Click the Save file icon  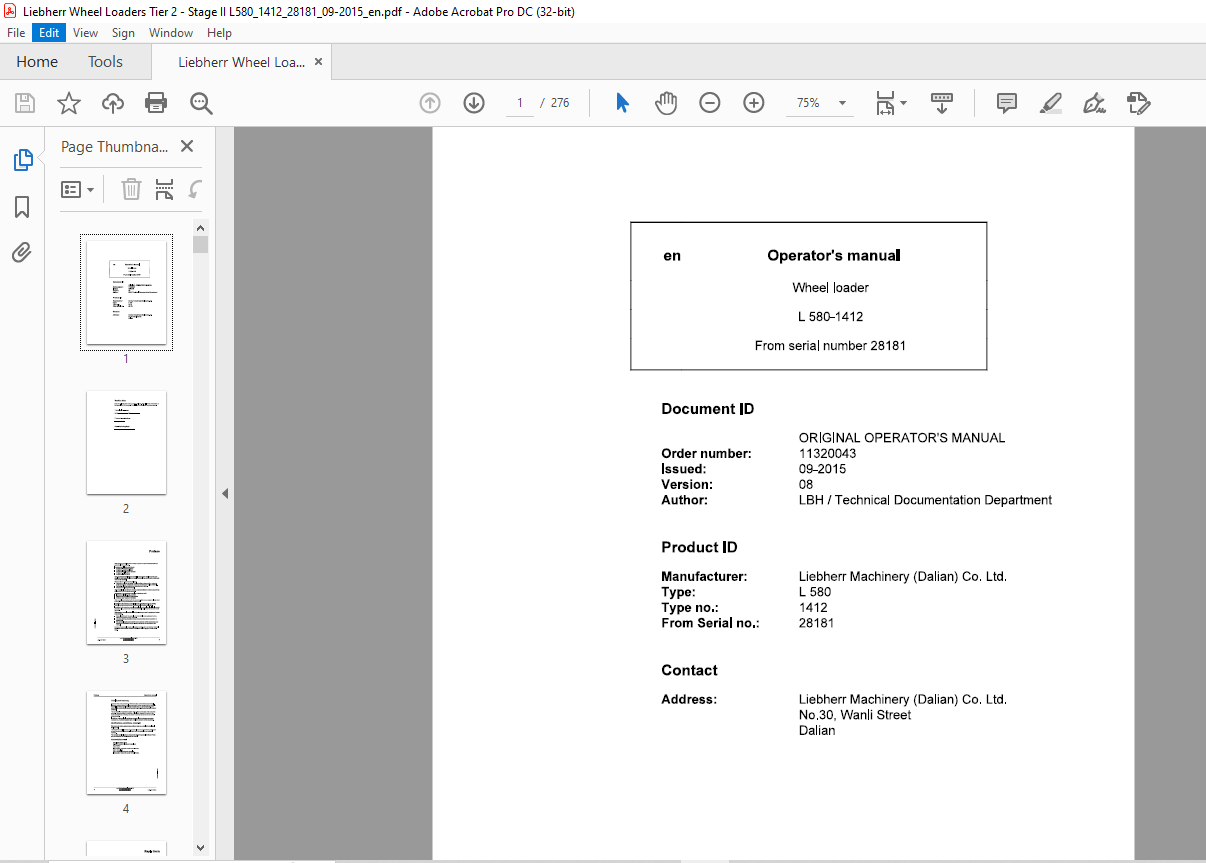(24, 103)
